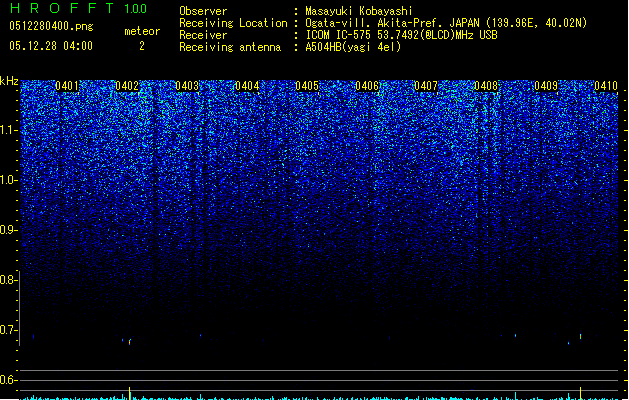Click the Ogata-vill. Akita-Pref. JAPAN location text
Viewport: 629px width, 400px height.
pyautogui.click(x=446, y=23)
